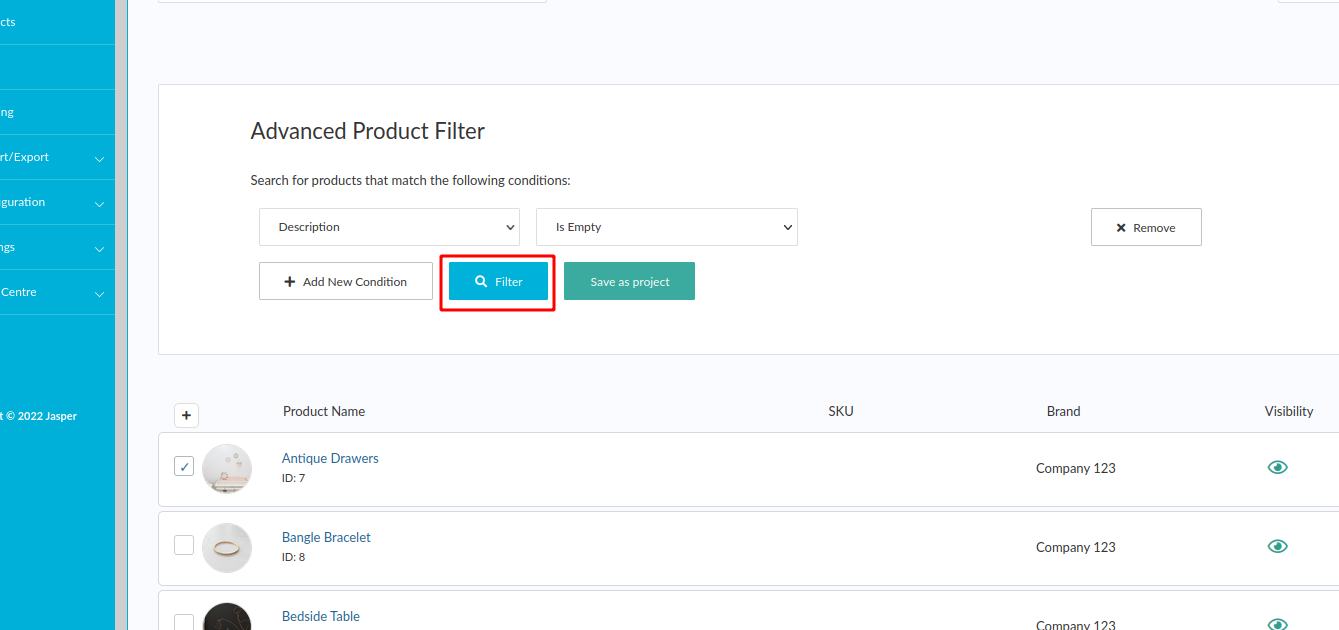This screenshot has width=1339, height=630.
Task: Toggle visibility eye for Bangle Bracelet
Action: coord(1277,546)
